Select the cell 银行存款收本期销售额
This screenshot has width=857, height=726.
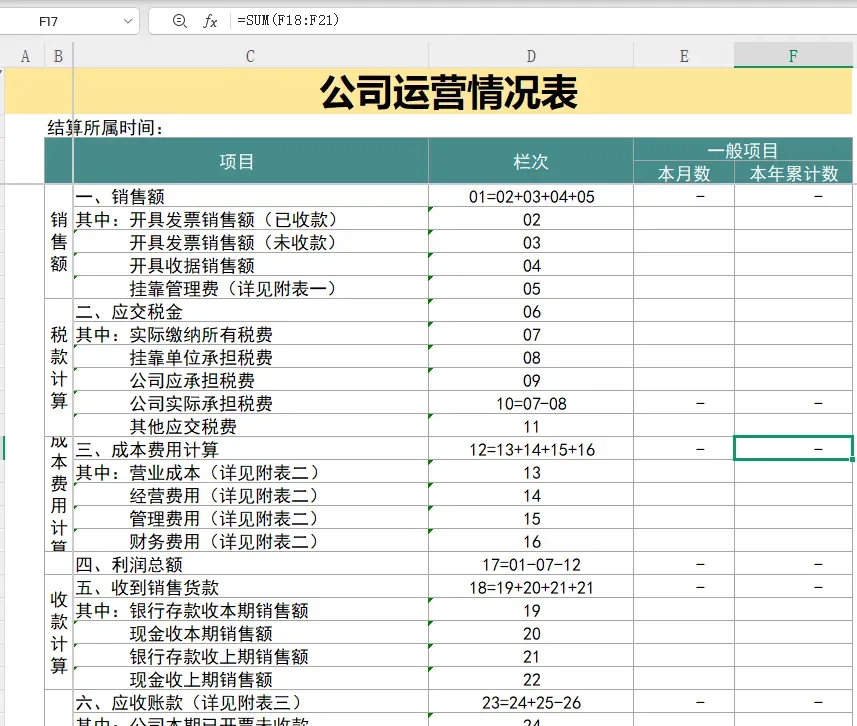pos(251,610)
